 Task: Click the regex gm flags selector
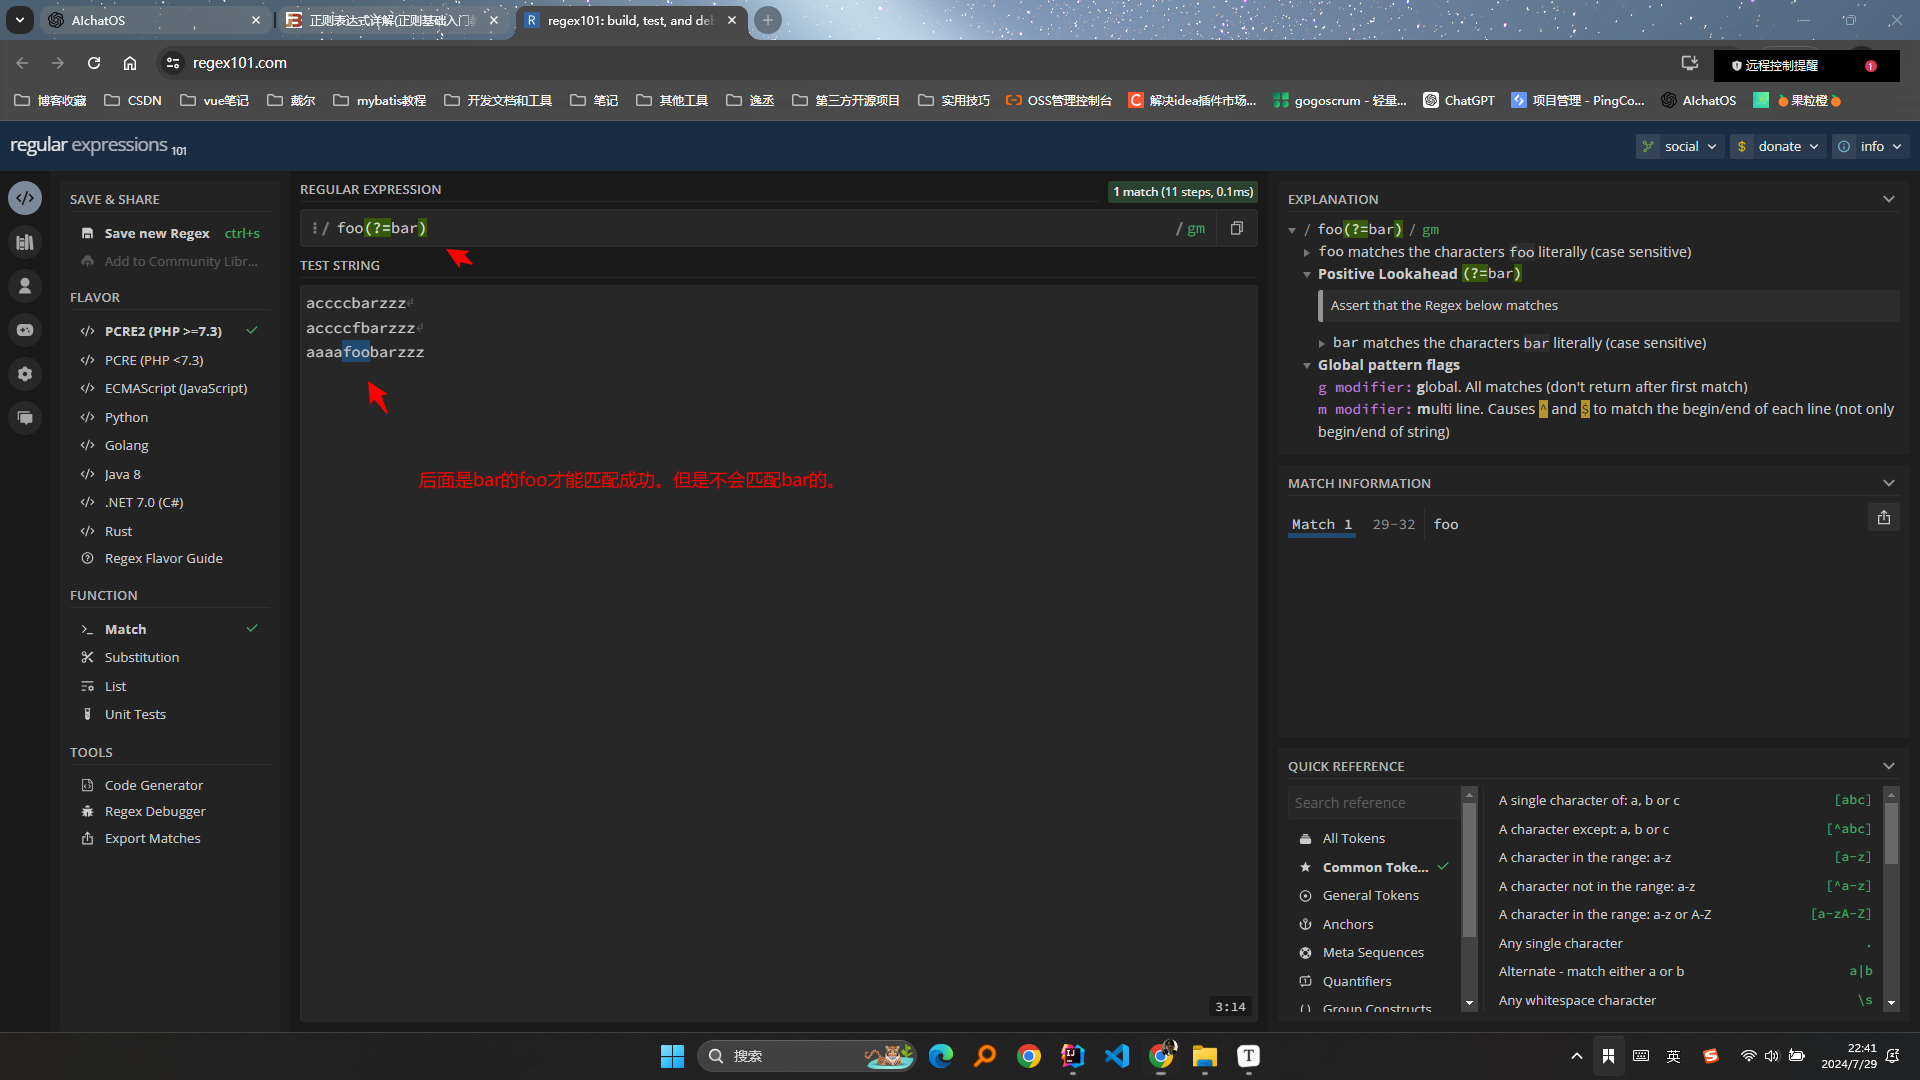click(1195, 228)
